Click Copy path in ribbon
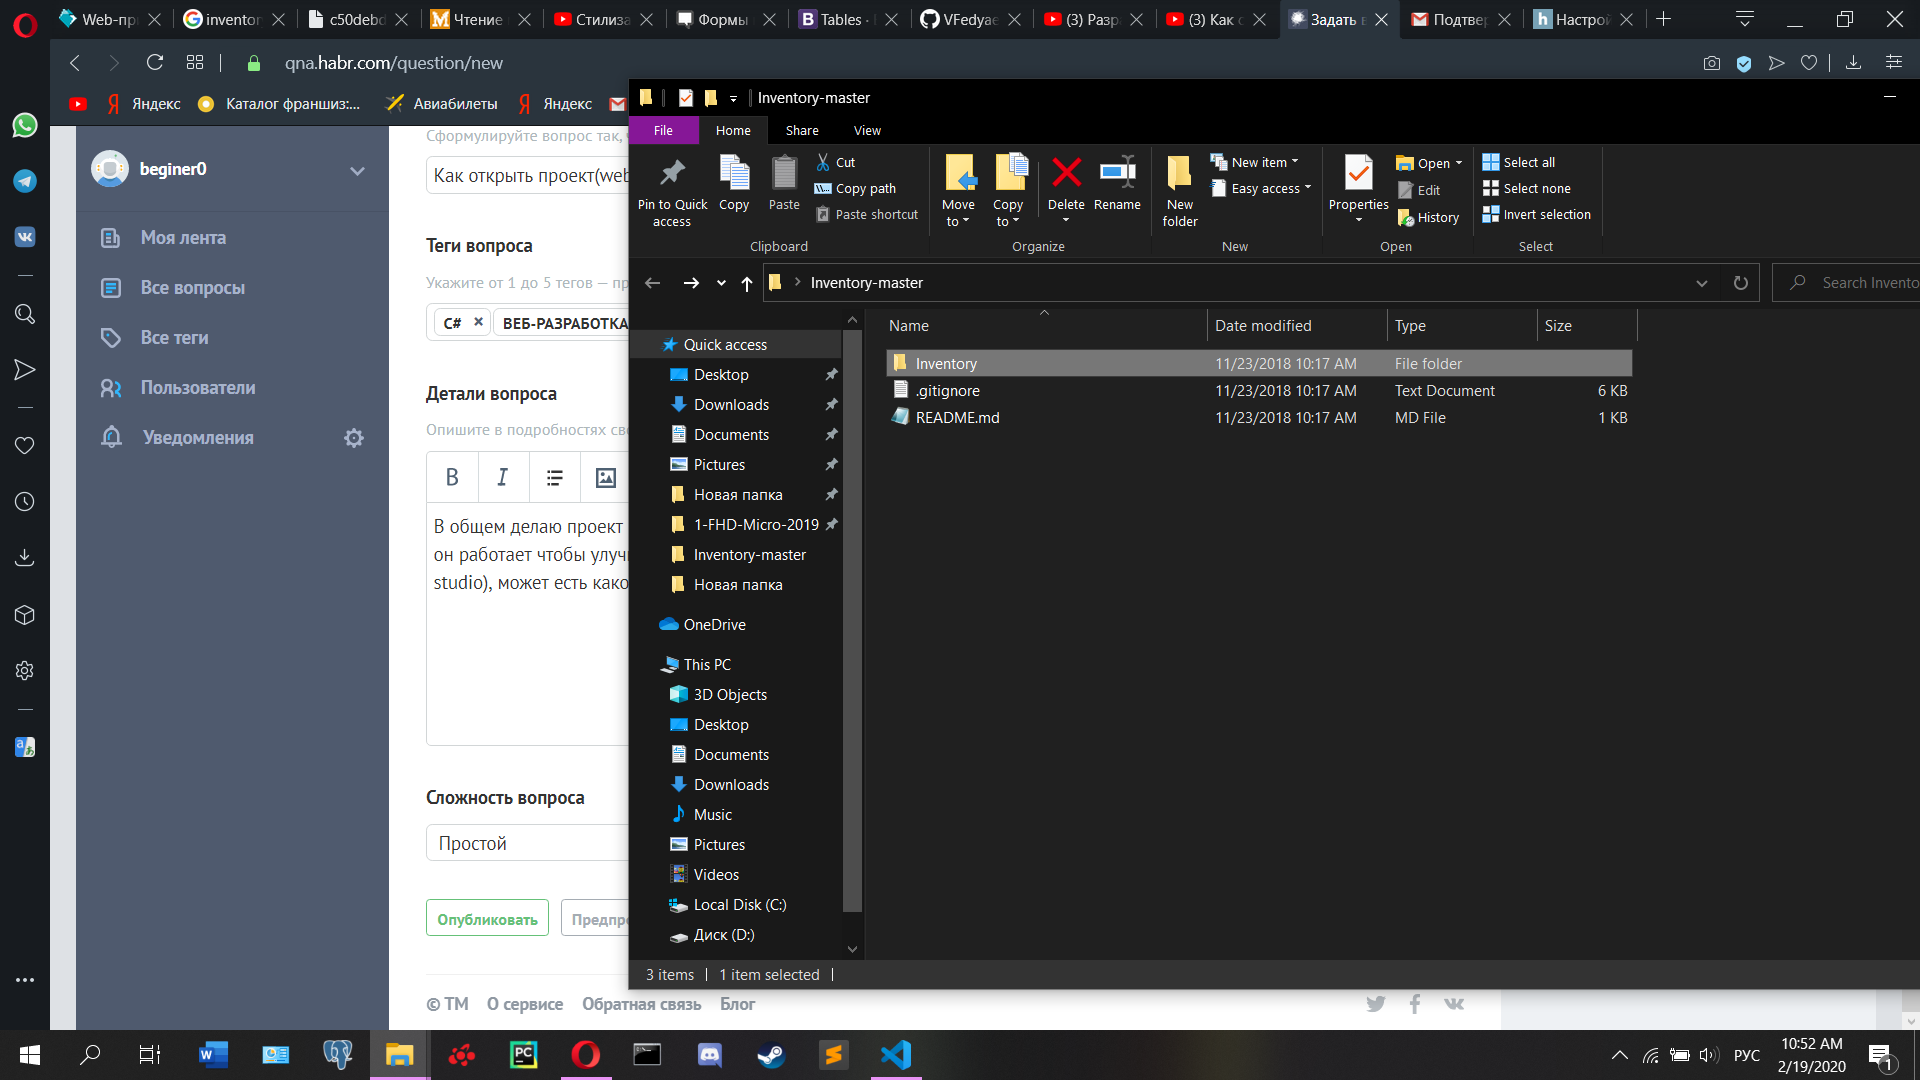This screenshot has width=1920, height=1080. (856, 188)
